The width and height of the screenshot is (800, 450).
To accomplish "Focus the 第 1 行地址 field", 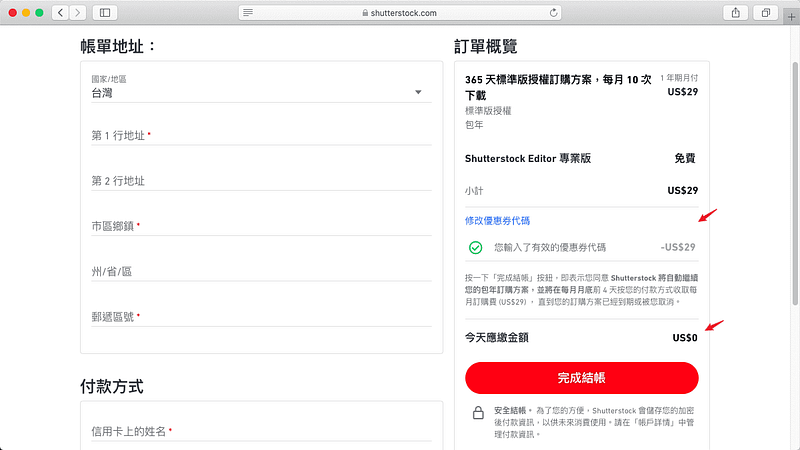I will coord(261,136).
